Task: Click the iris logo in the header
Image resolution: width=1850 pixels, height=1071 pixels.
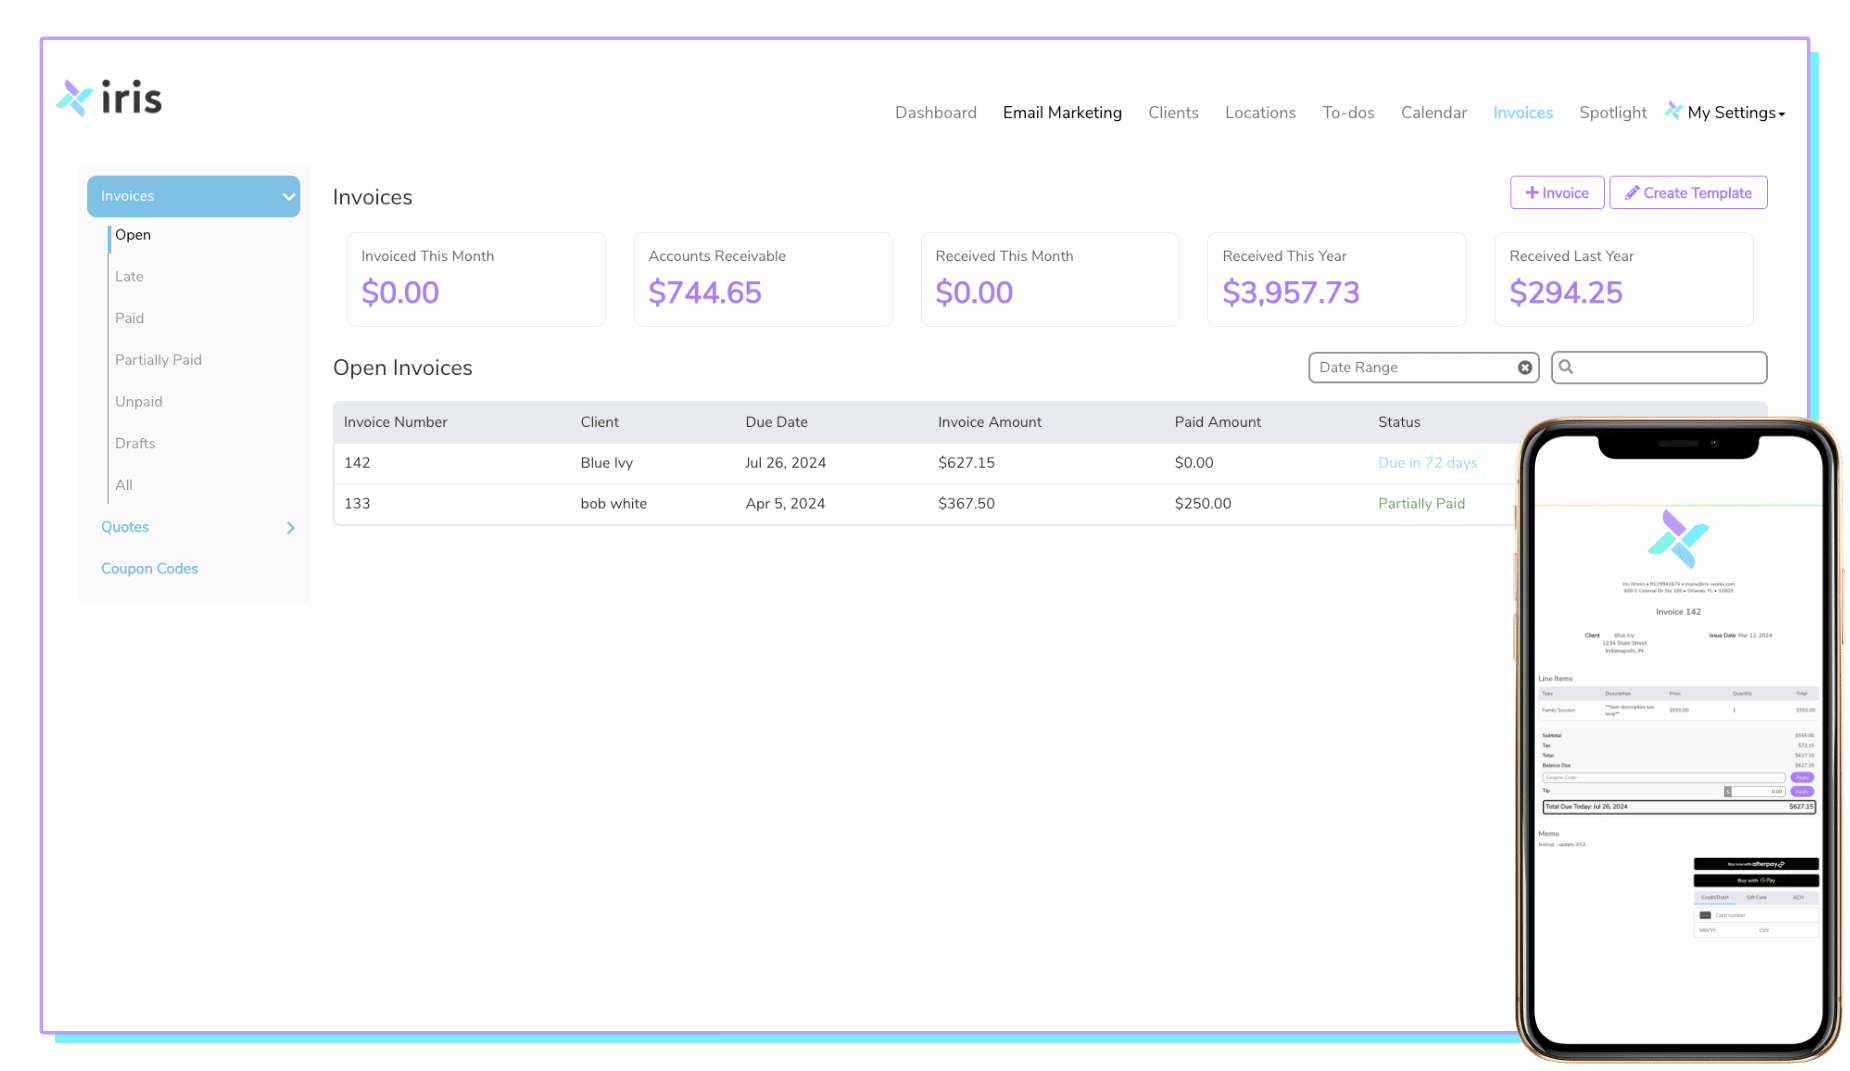Action: 109,98
